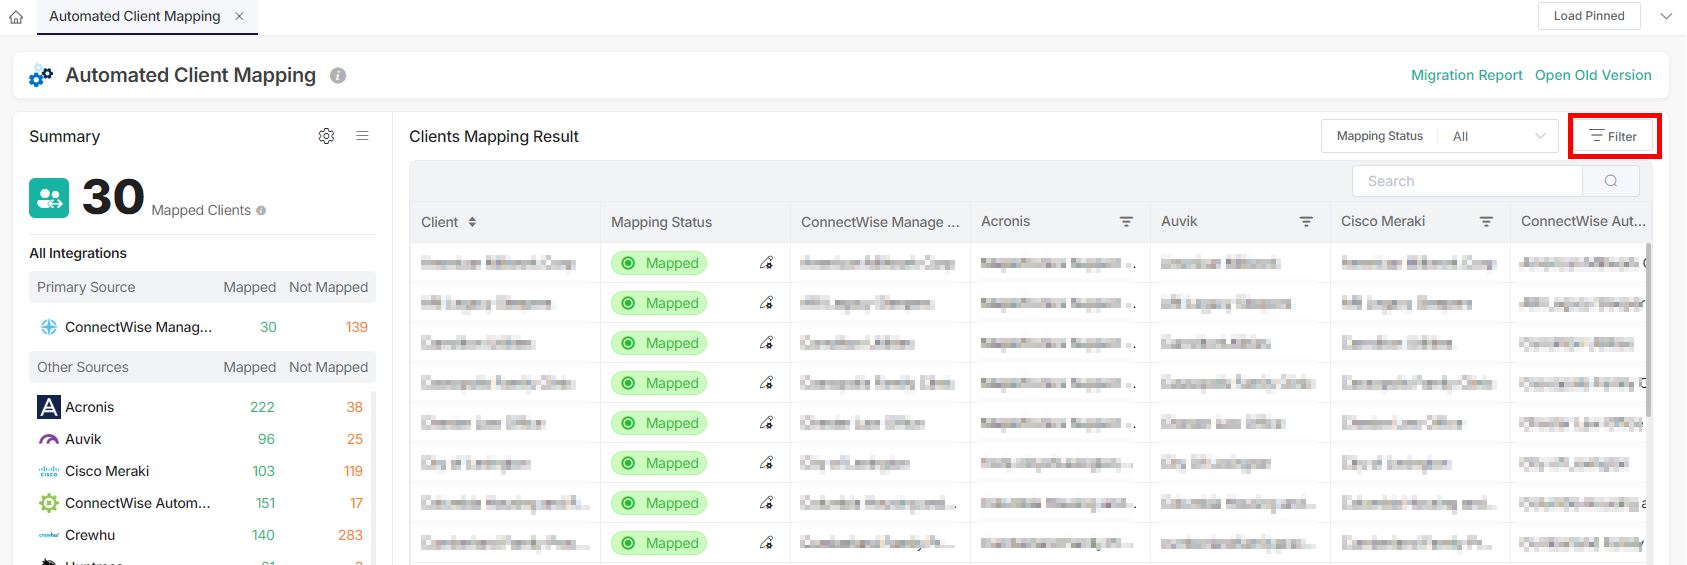1687x565 pixels.
Task: Click the search magnifier button
Action: pyautogui.click(x=1611, y=181)
